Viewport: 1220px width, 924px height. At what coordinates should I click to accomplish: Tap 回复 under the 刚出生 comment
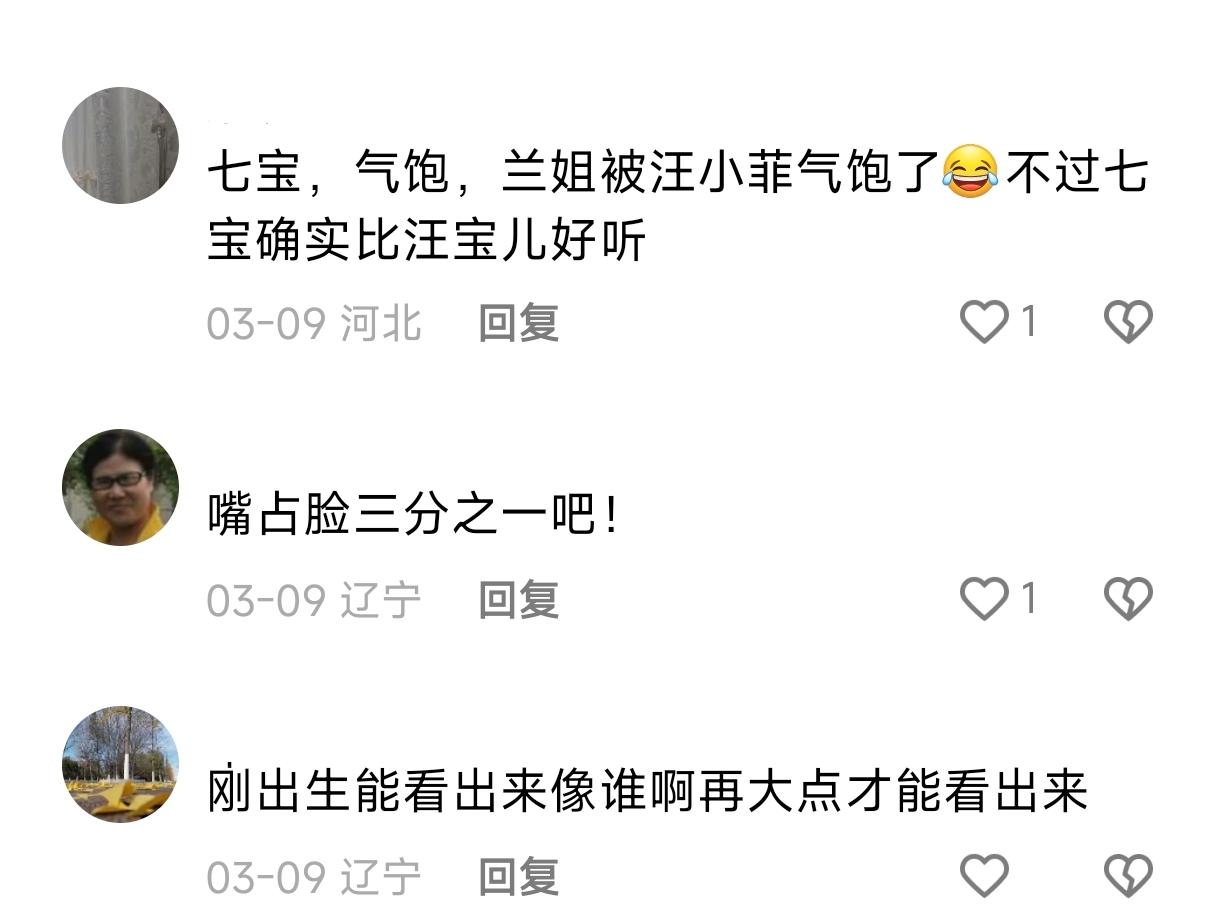(x=518, y=876)
